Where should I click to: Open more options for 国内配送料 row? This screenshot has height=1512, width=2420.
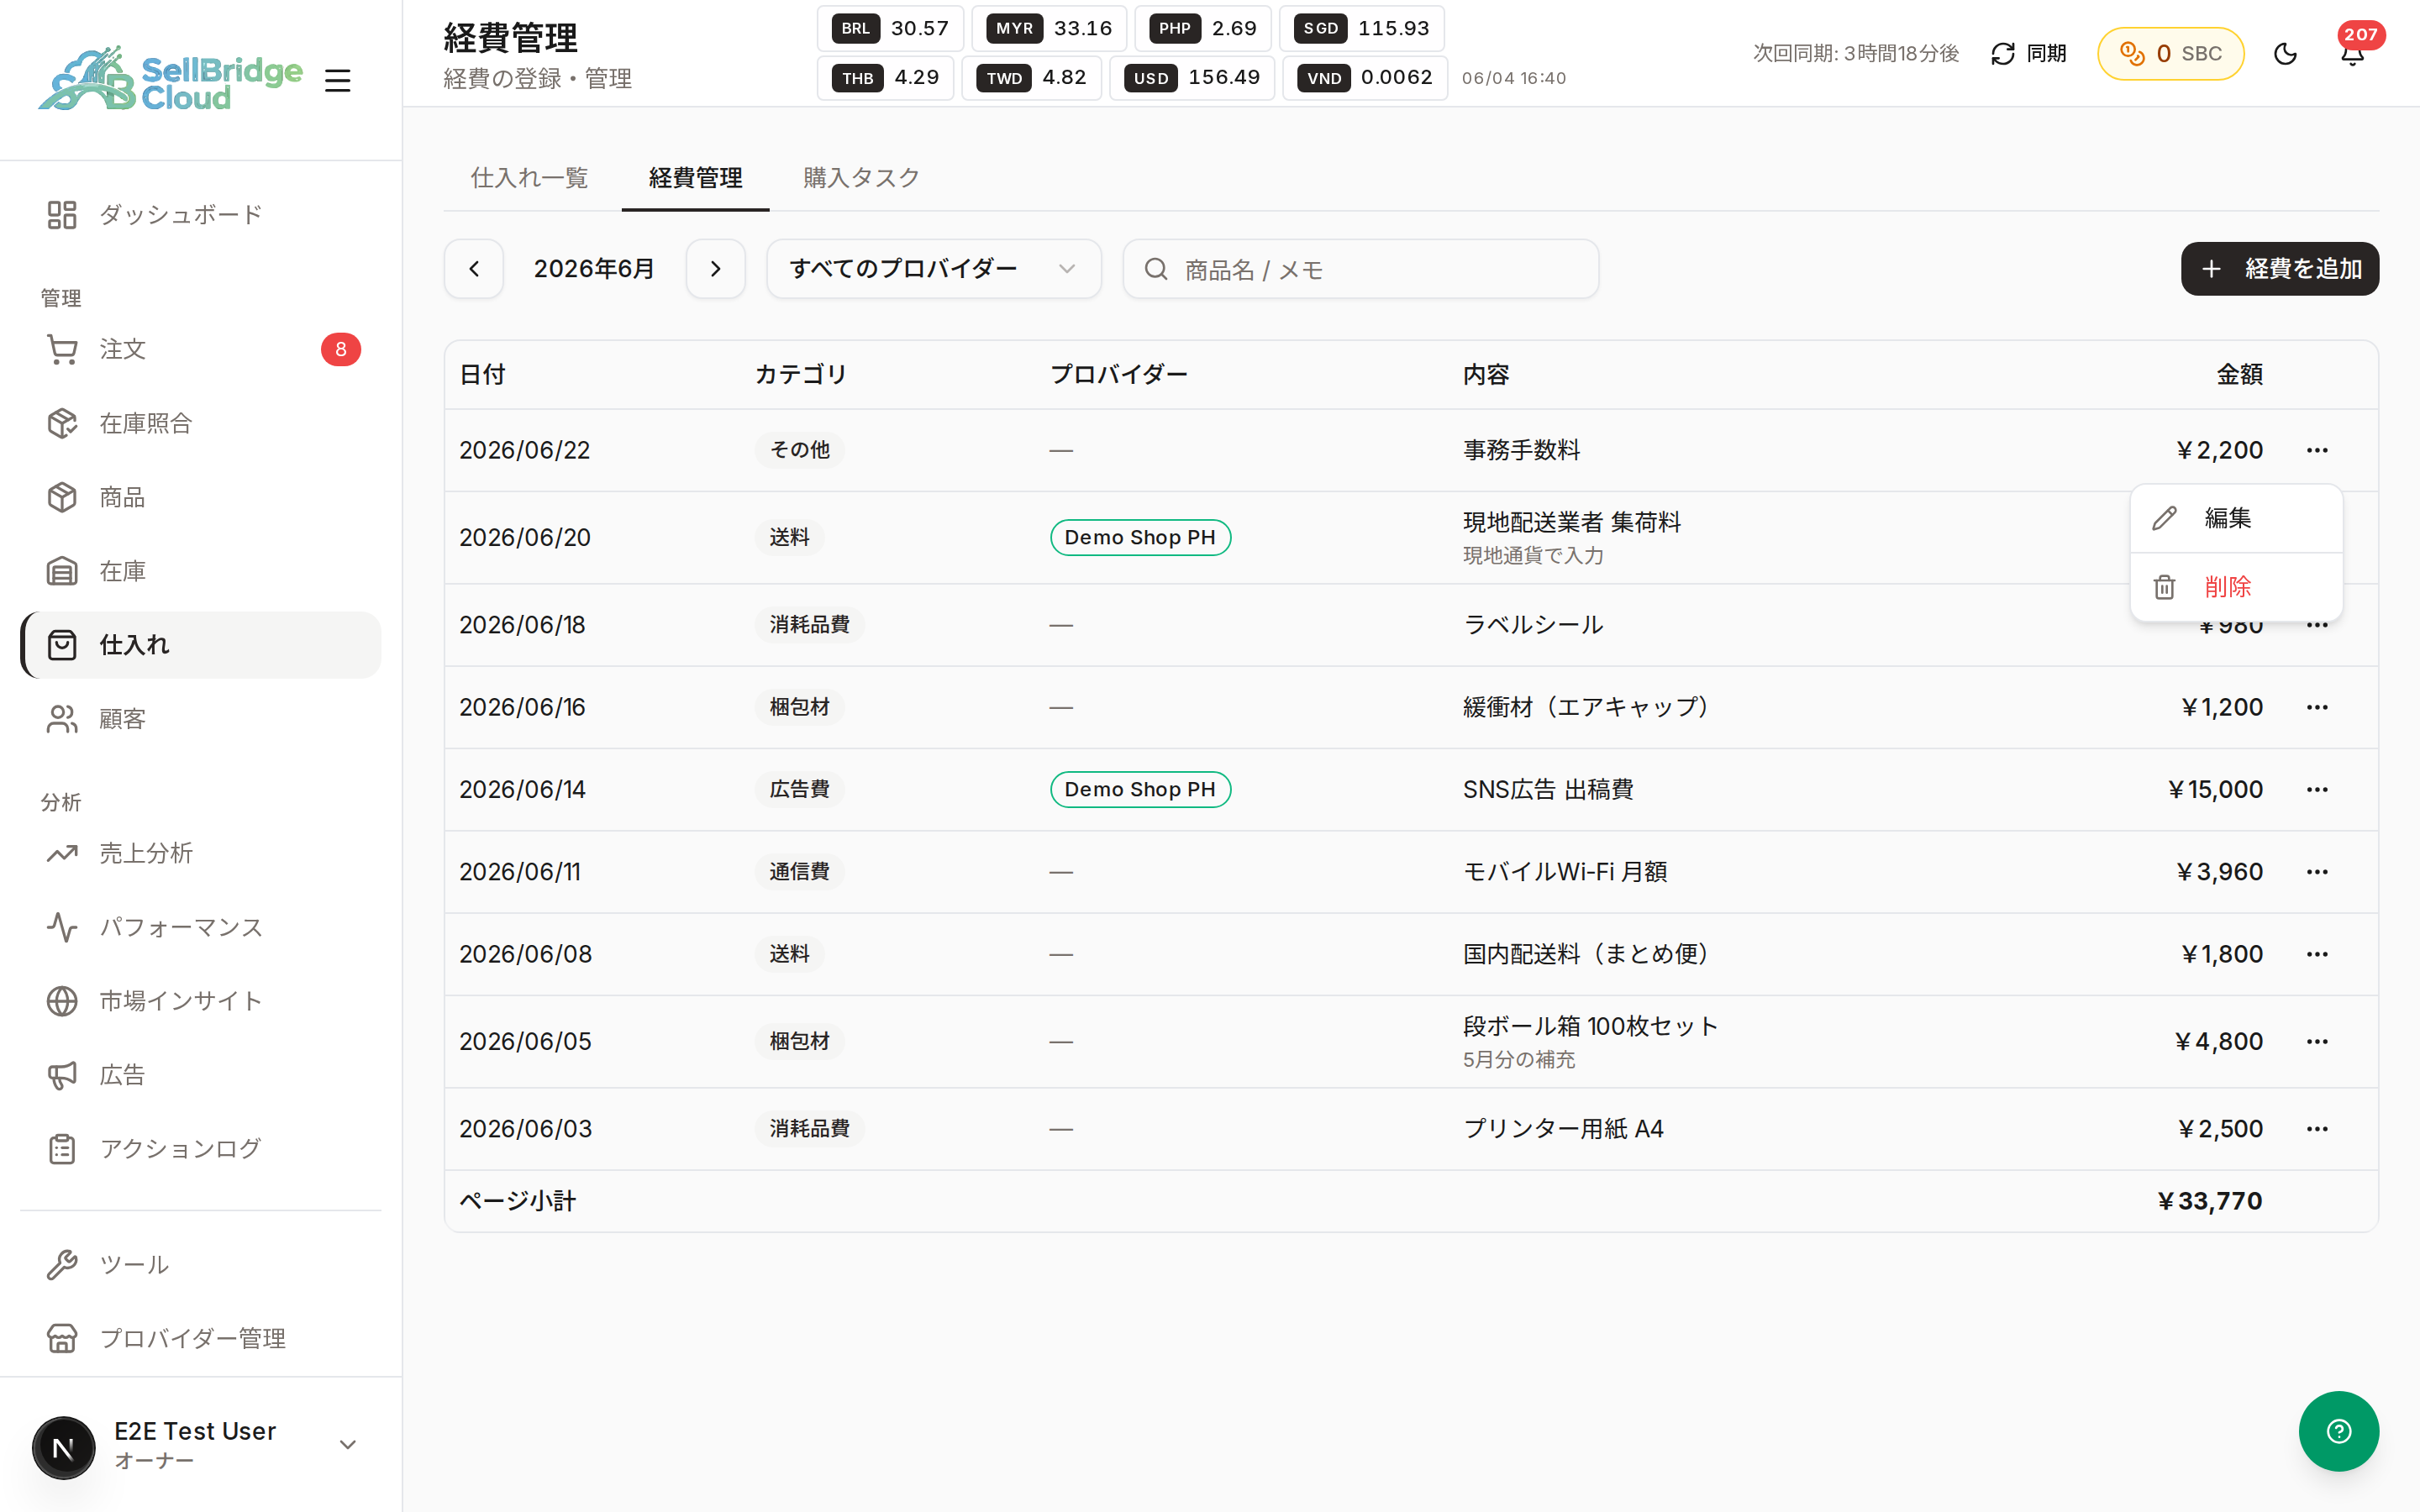coord(2317,954)
